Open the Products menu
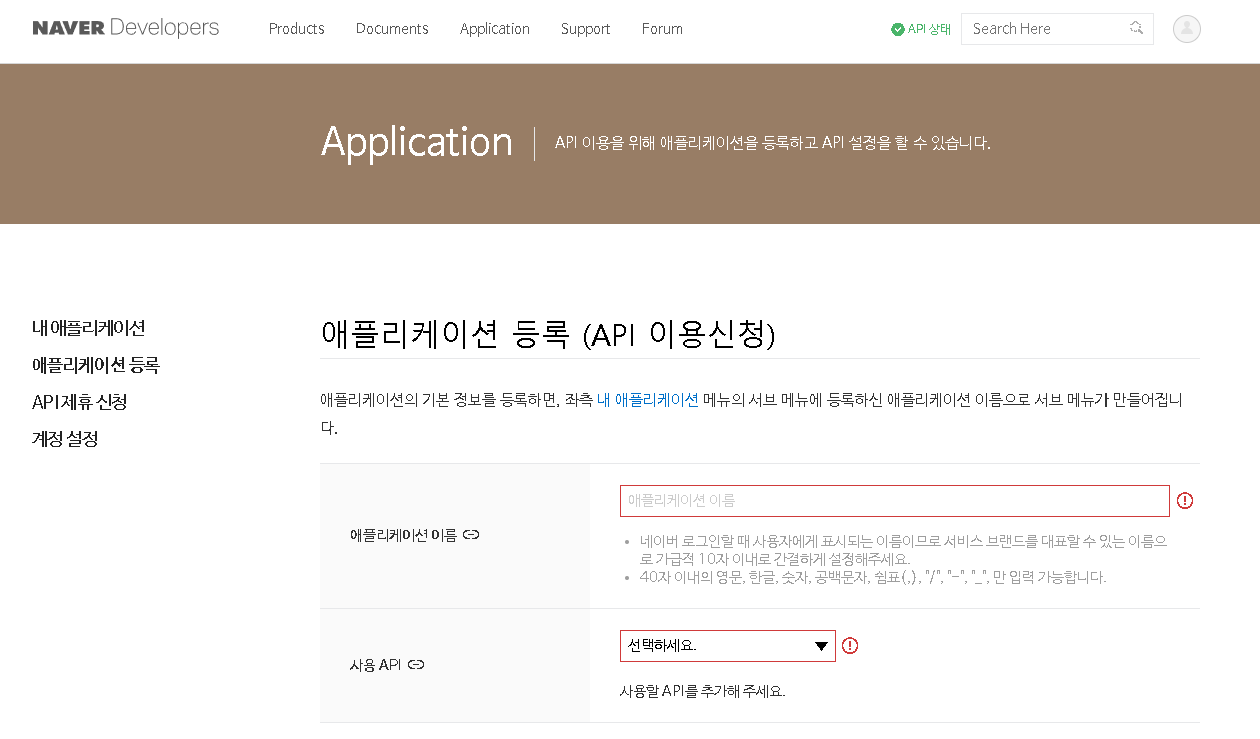The image size is (1260, 739). (x=296, y=29)
